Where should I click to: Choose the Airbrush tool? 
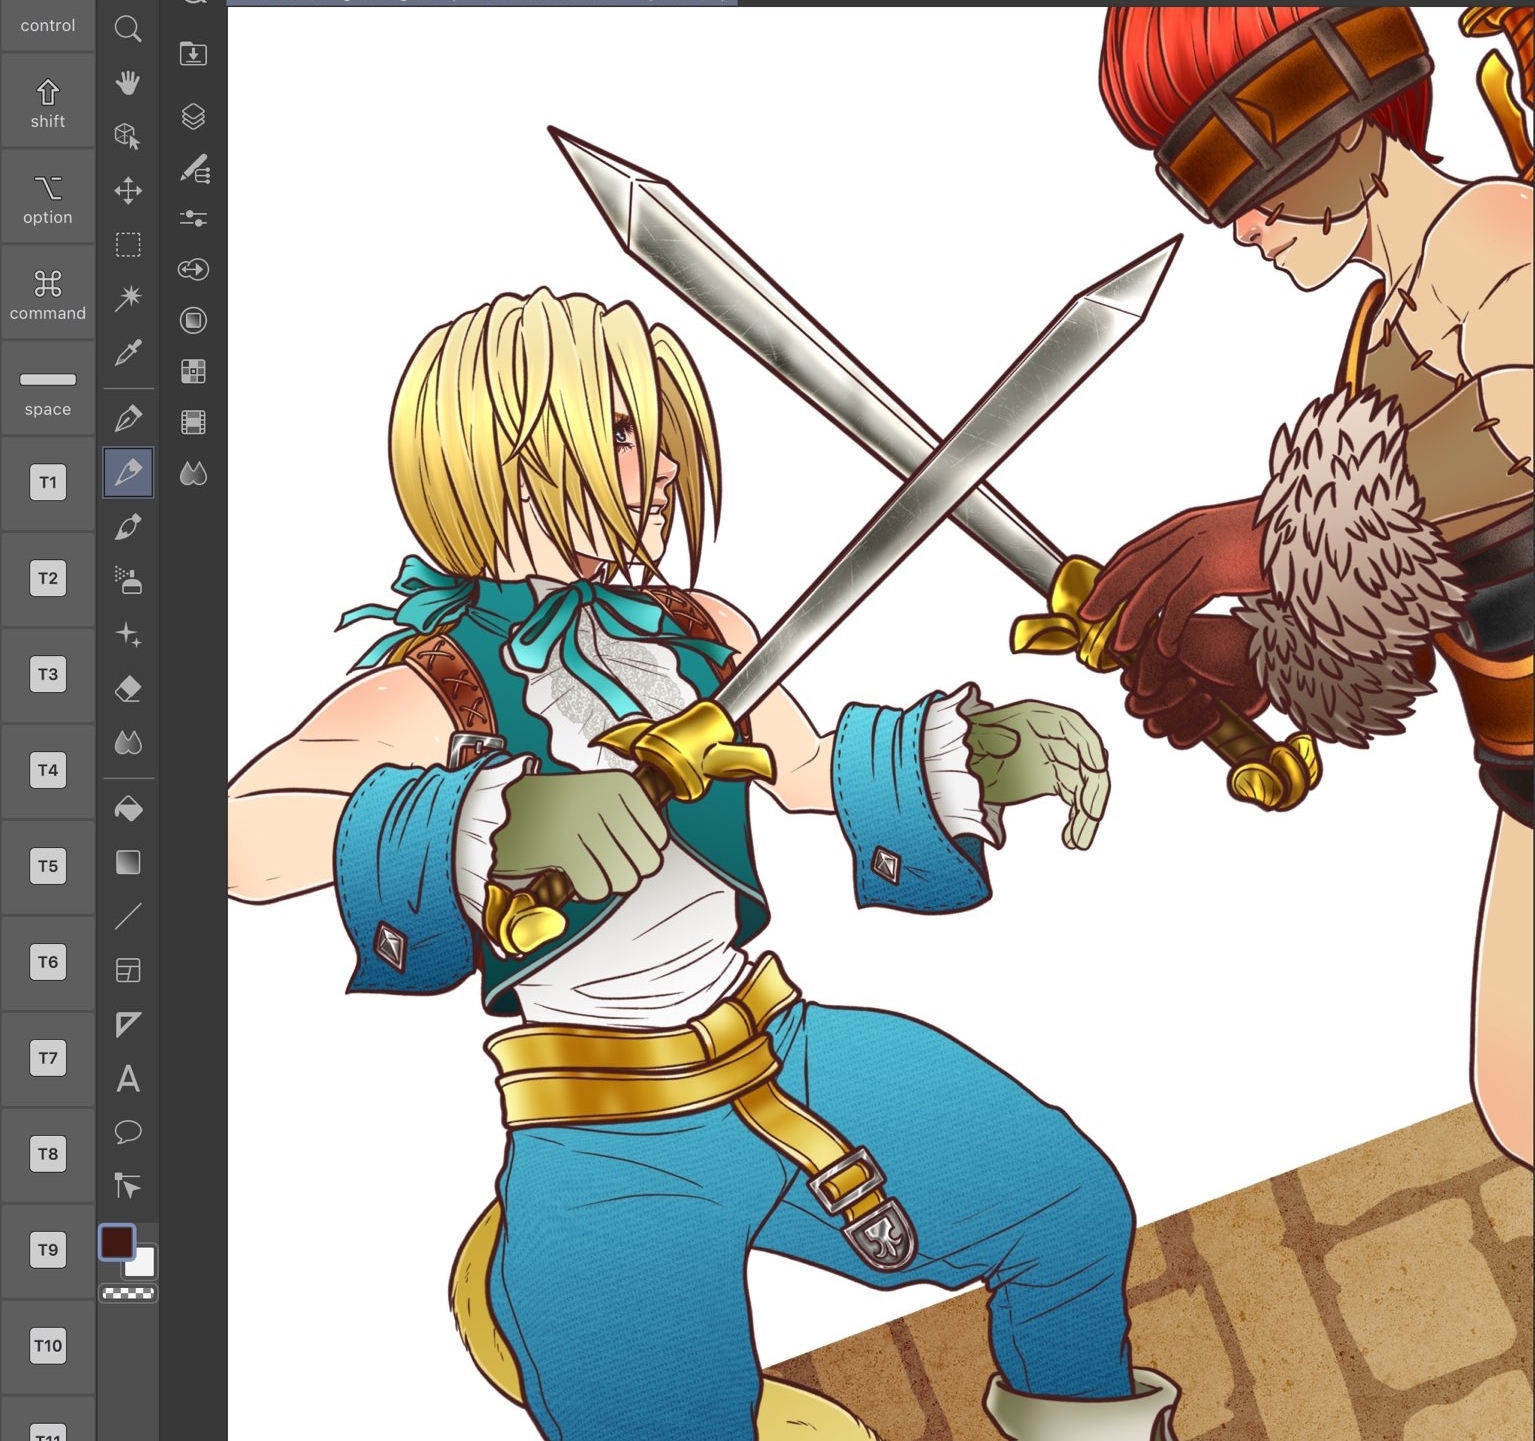click(x=128, y=580)
